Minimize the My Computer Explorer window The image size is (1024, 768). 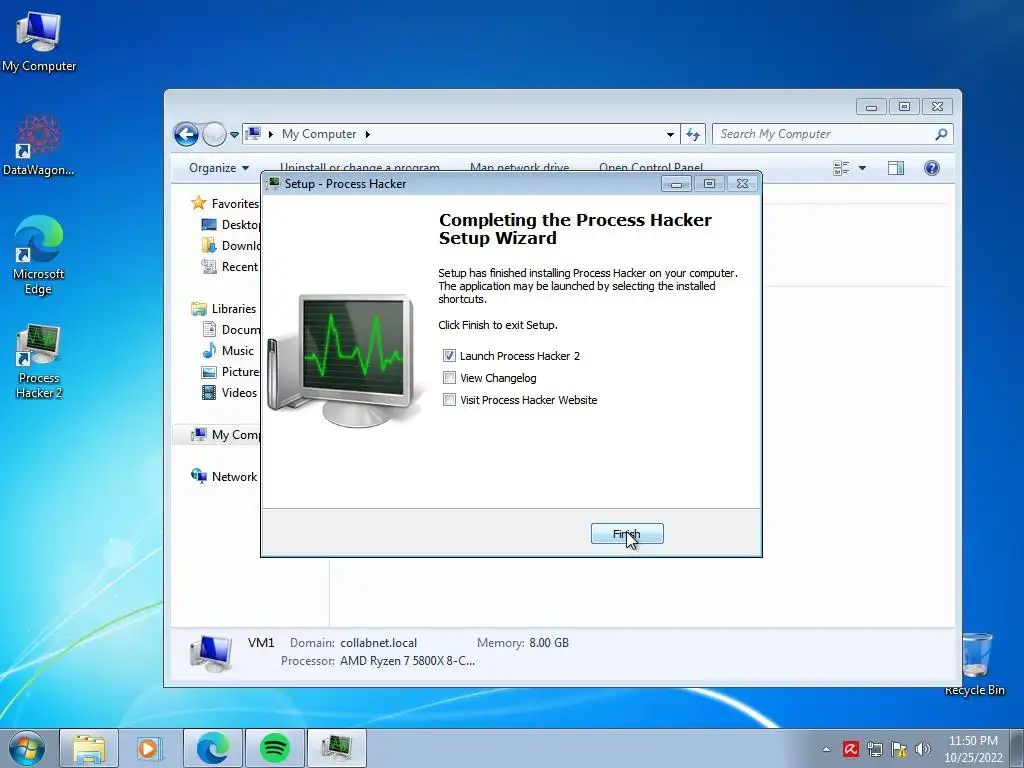871,106
